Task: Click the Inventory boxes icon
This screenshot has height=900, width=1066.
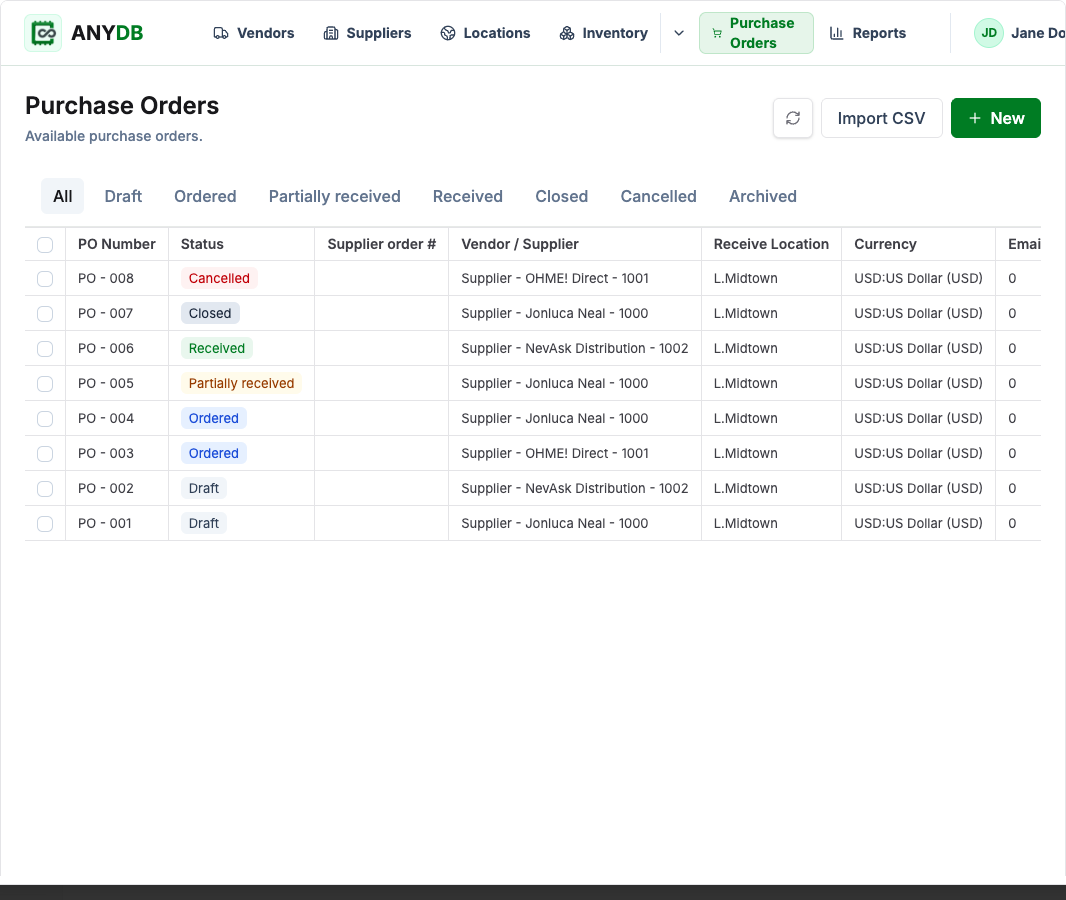Action: (567, 33)
